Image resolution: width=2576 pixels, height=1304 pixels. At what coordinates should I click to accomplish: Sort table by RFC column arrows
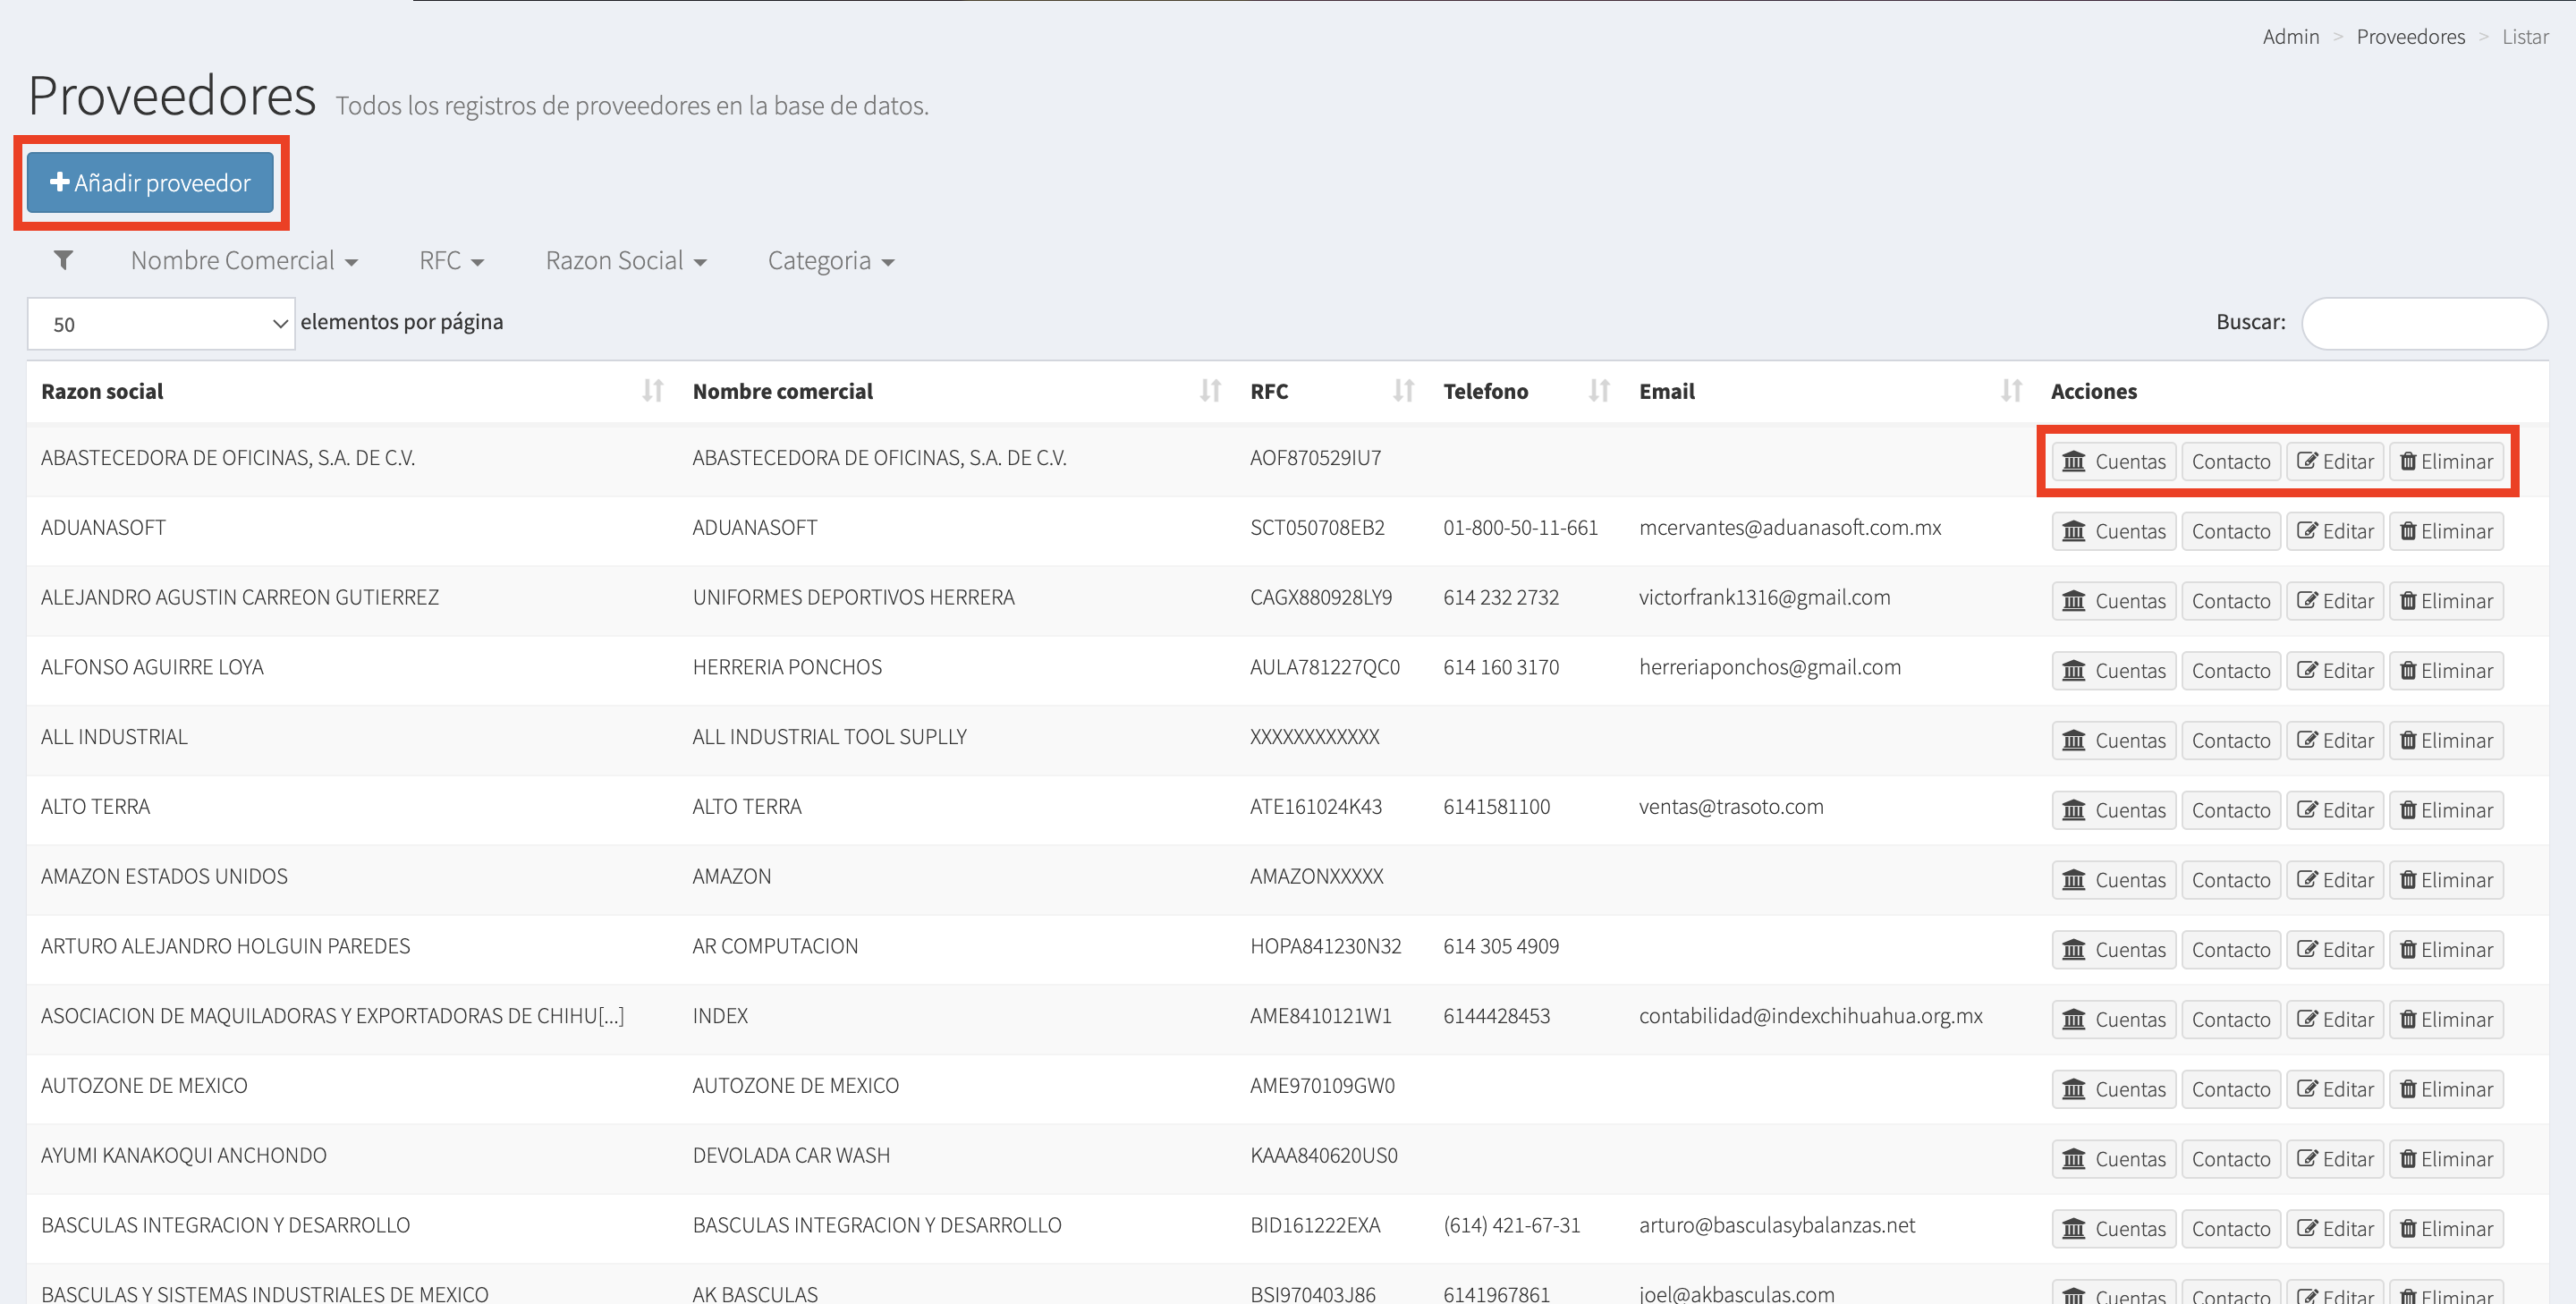1403,391
